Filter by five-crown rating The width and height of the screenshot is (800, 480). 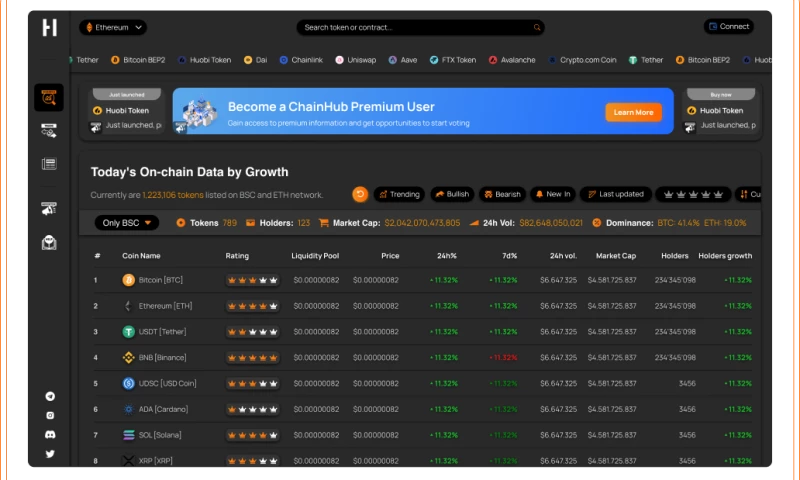(x=693, y=194)
